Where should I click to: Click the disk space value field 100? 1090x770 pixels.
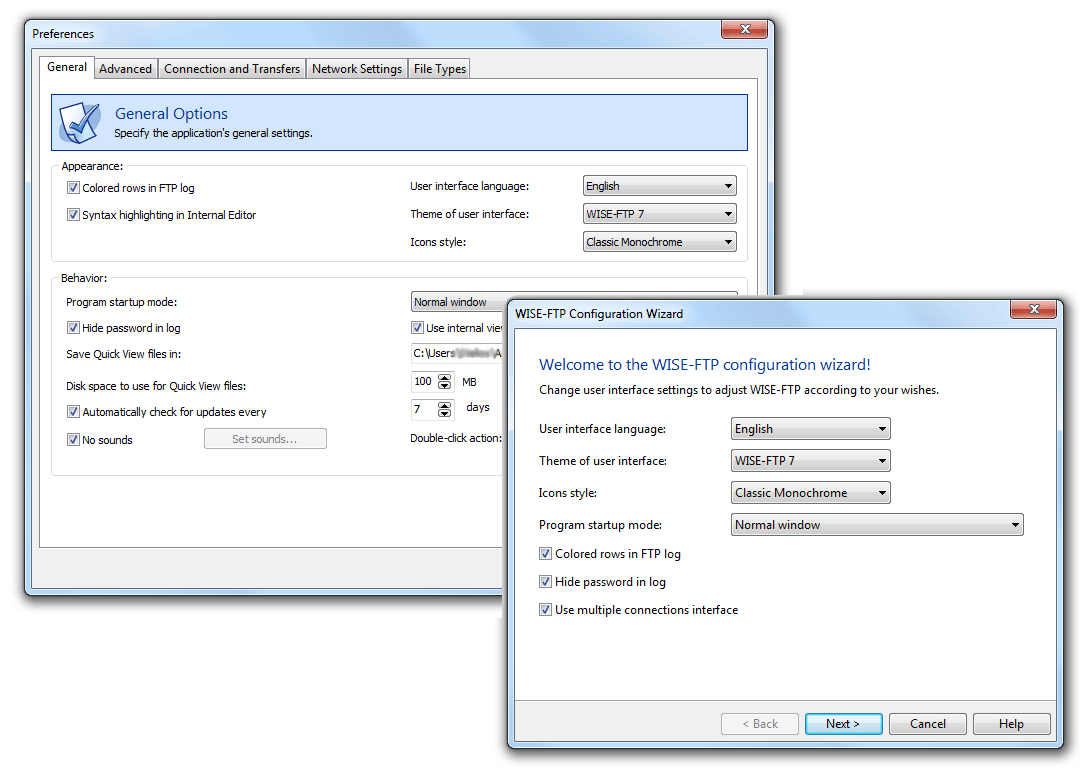click(423, 382)
